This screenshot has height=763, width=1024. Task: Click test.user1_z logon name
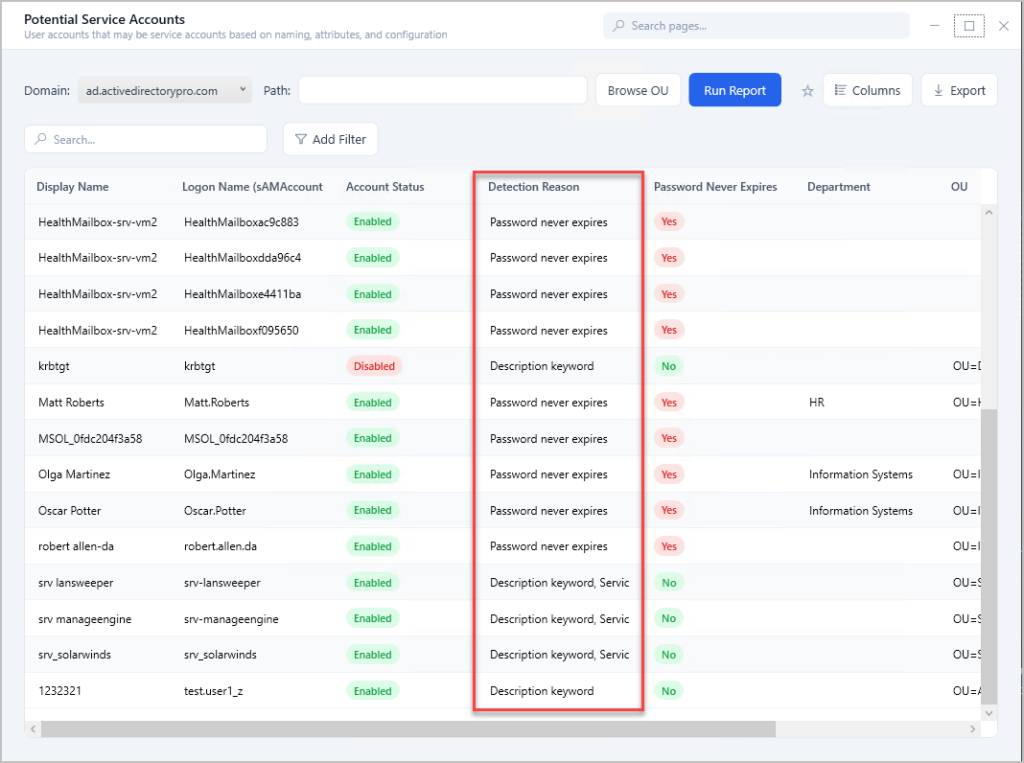pos(214,690)
